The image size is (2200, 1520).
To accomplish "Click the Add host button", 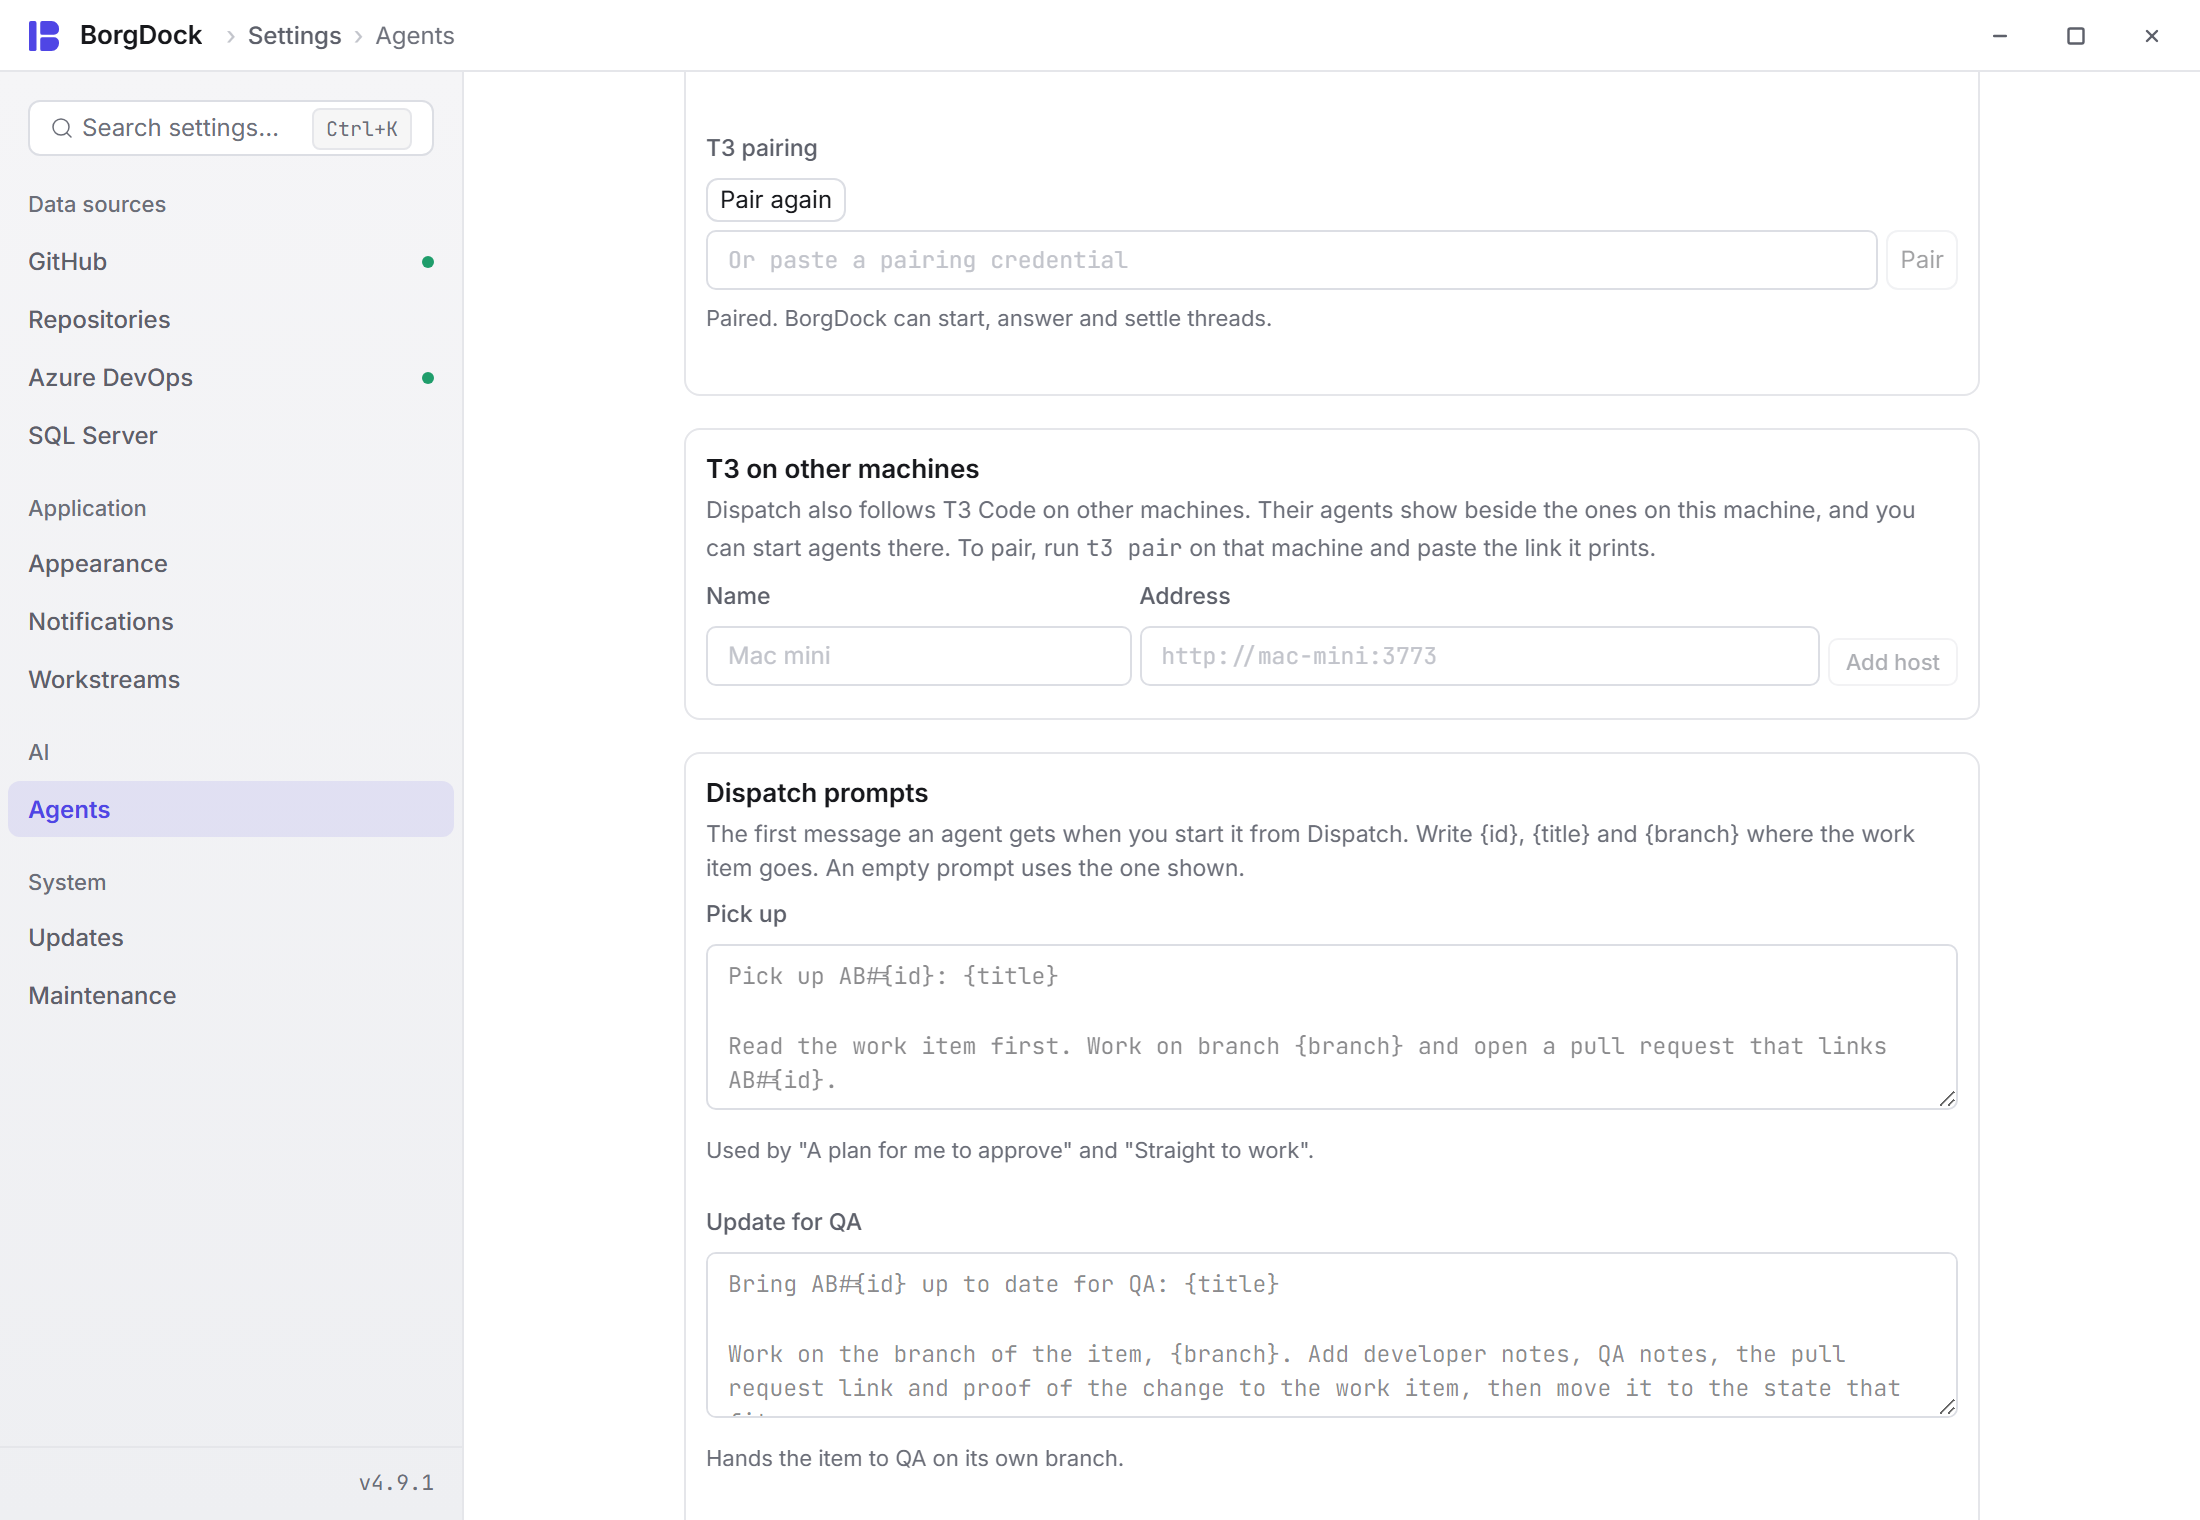I will pos(1892,662).
